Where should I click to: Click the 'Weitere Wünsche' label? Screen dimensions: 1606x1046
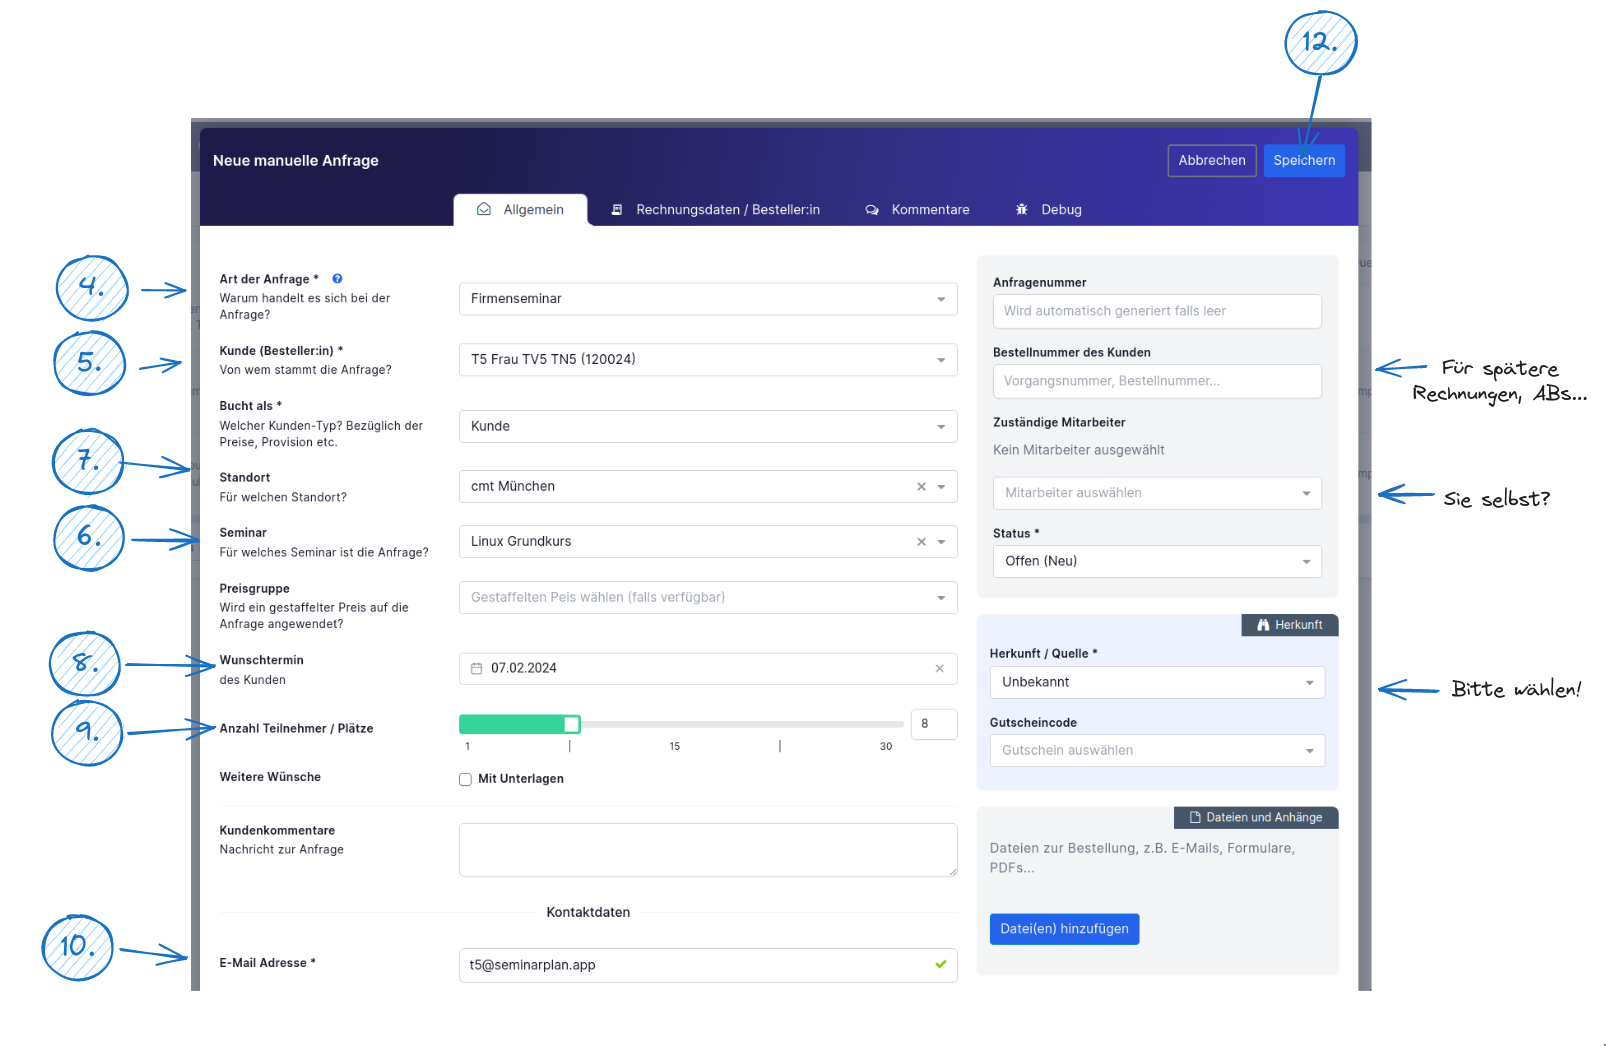coord(270,778)
